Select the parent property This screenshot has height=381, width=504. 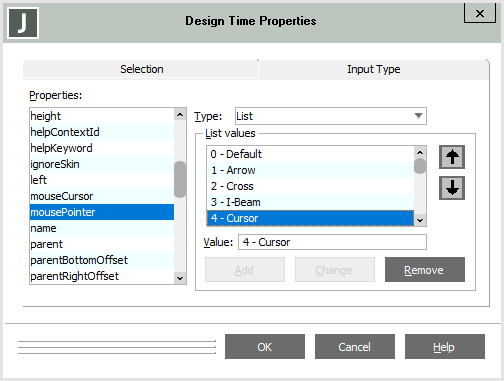(x=102, y=244)
